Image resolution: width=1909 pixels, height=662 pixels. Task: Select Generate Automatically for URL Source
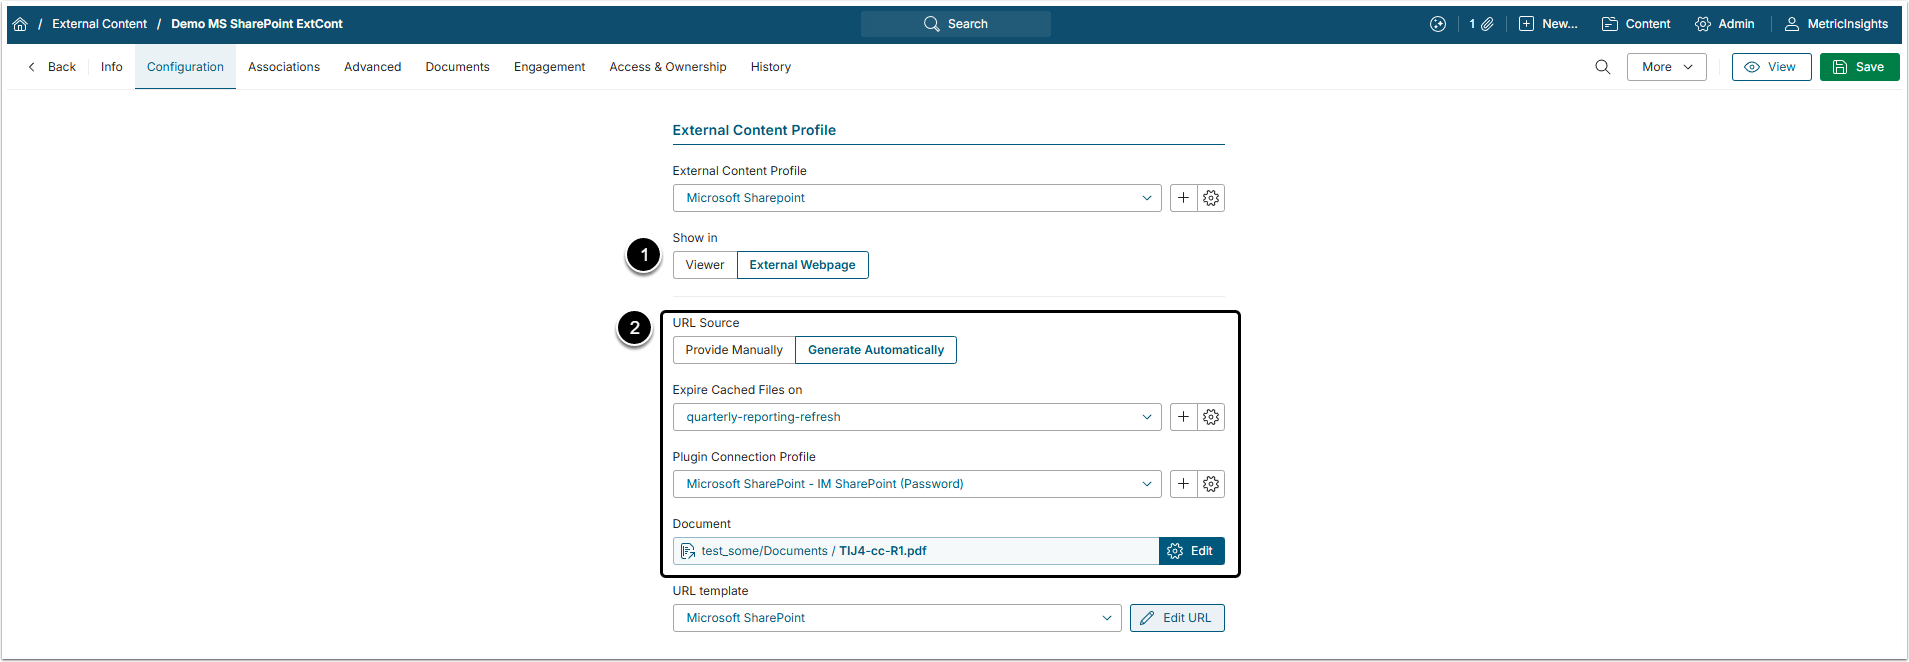coord(875,350)
